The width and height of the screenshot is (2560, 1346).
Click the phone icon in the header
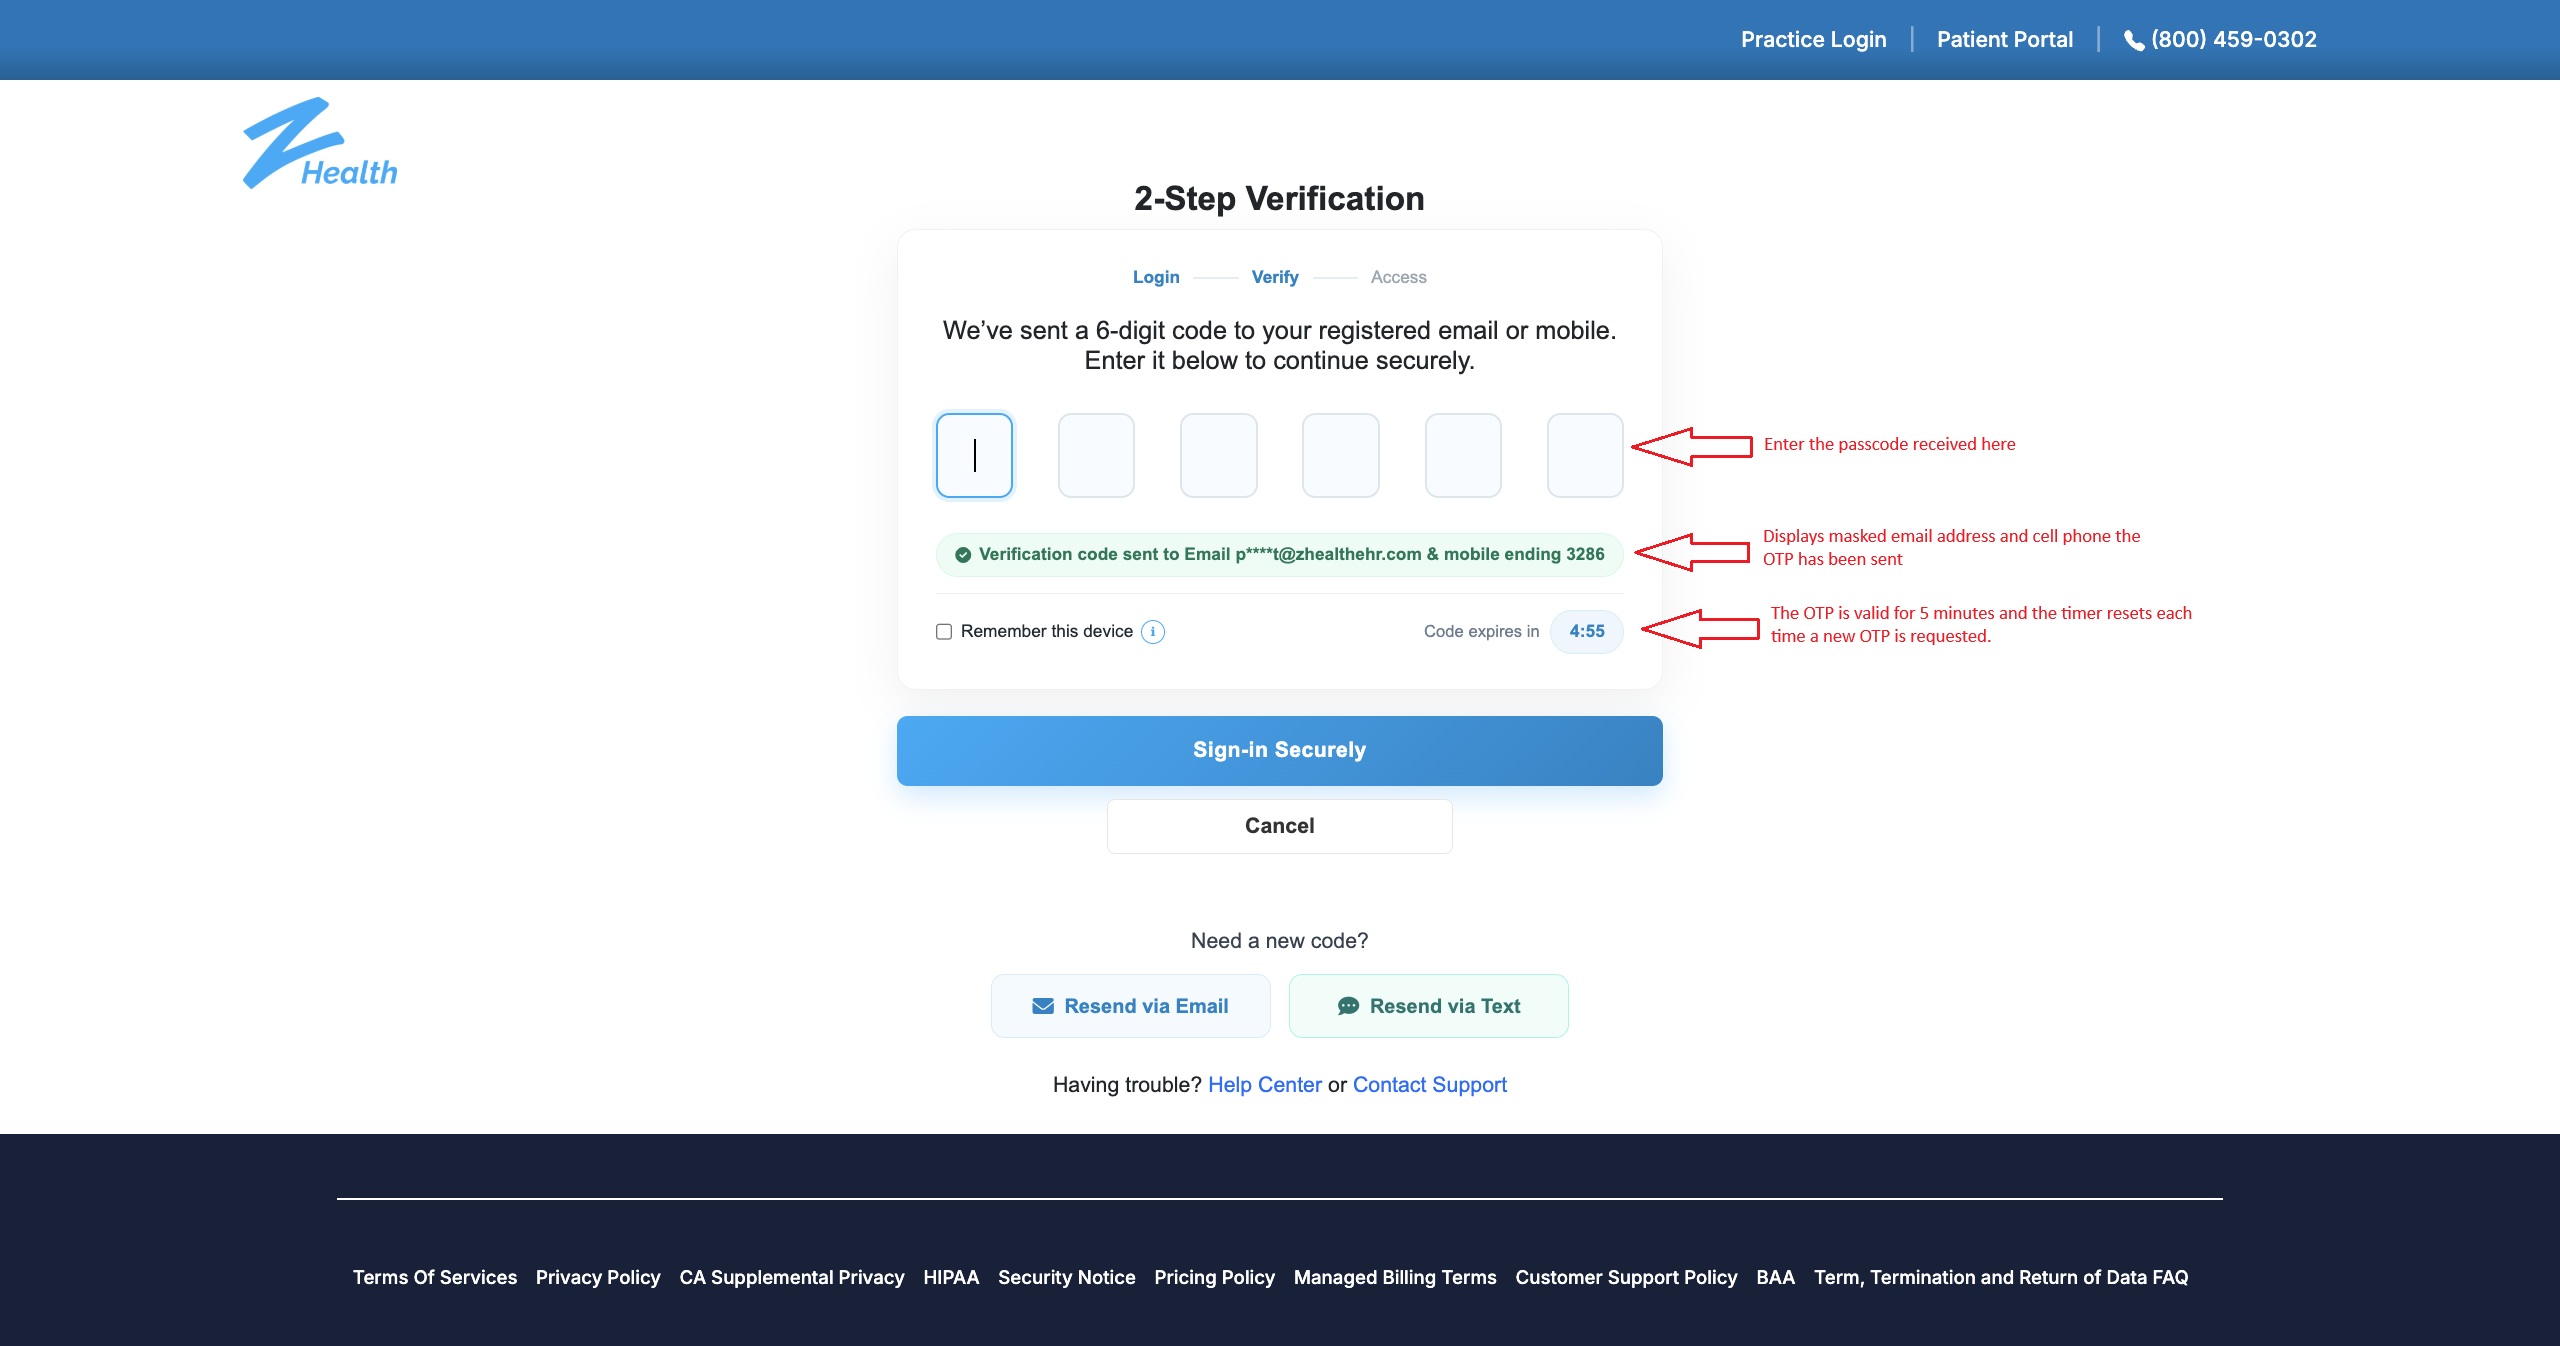(2133, 41)
